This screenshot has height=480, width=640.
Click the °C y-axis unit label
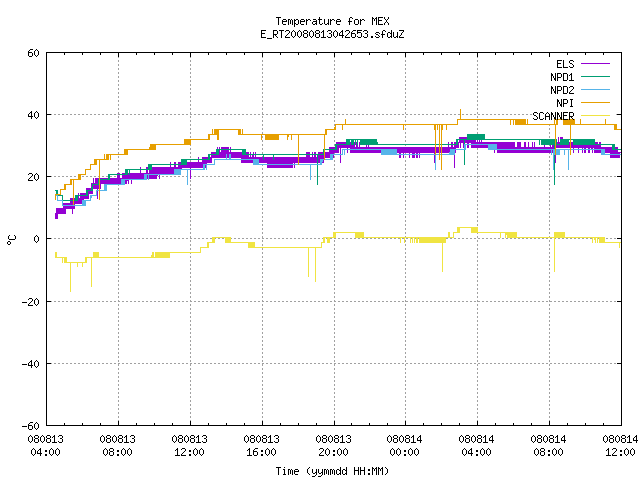[x=11, y=240]
